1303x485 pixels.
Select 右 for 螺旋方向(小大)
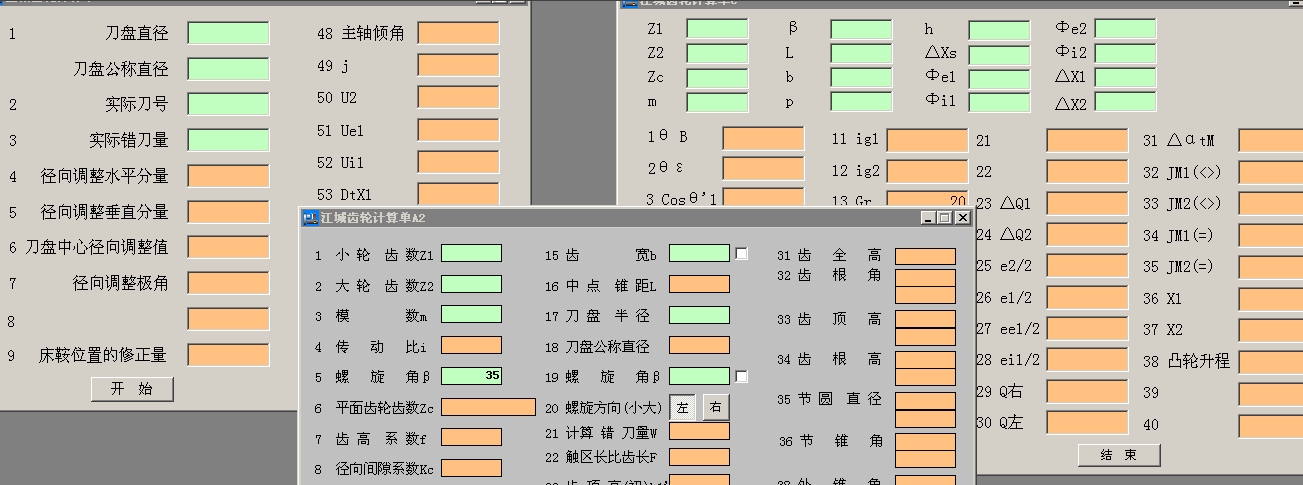(x=715, y=407)
